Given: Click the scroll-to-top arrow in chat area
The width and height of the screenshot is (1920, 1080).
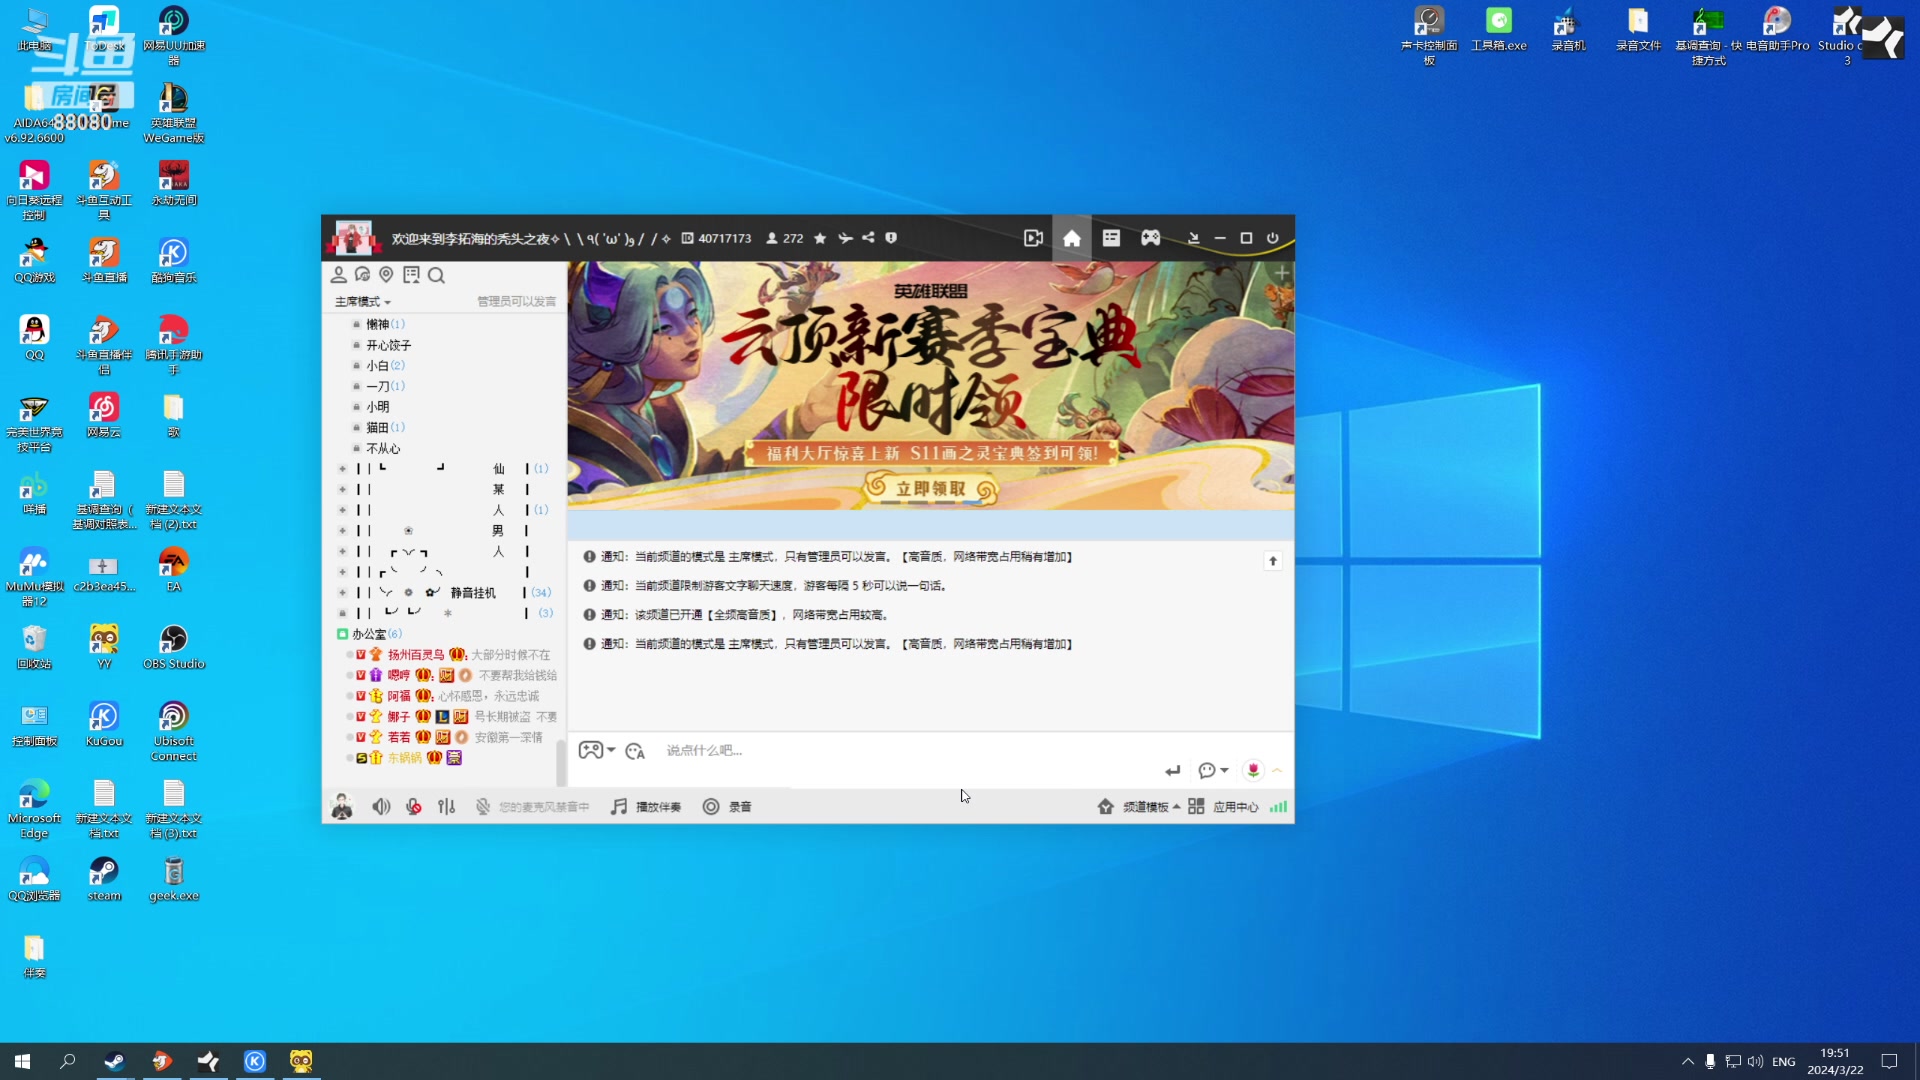Looking at the screenshot, I should (1272, 560).
